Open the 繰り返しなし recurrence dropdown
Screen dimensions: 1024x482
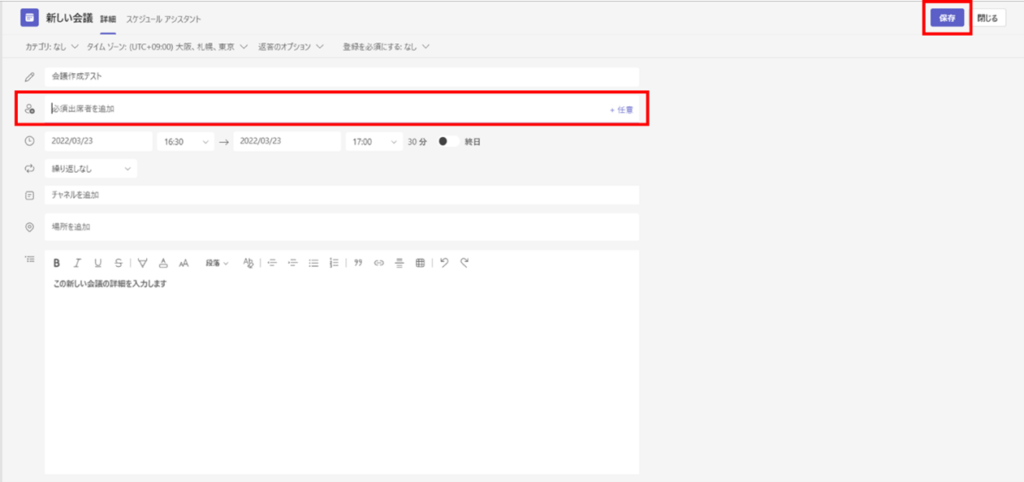tap(91, 169)
